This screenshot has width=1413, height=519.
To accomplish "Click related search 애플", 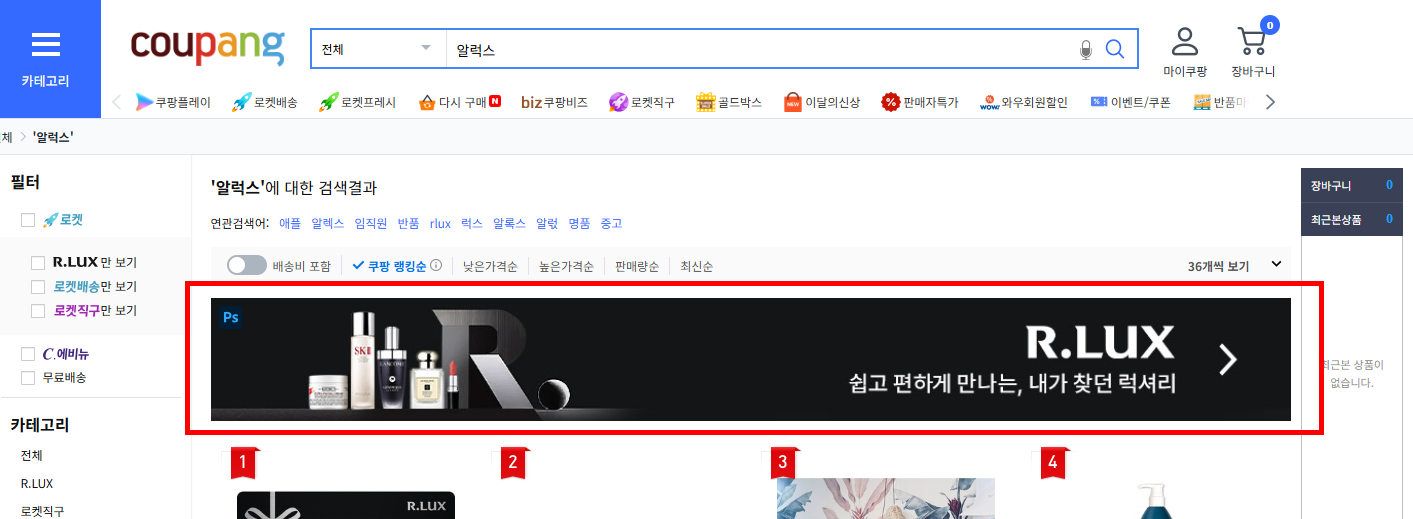I will tap(290, 223).
